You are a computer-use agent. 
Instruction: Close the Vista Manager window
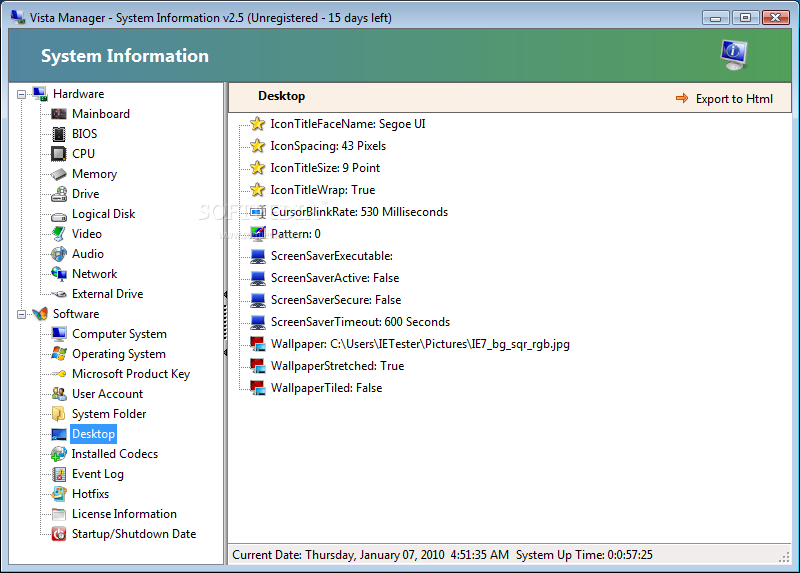pyautogui.click(x=776, y=18)
